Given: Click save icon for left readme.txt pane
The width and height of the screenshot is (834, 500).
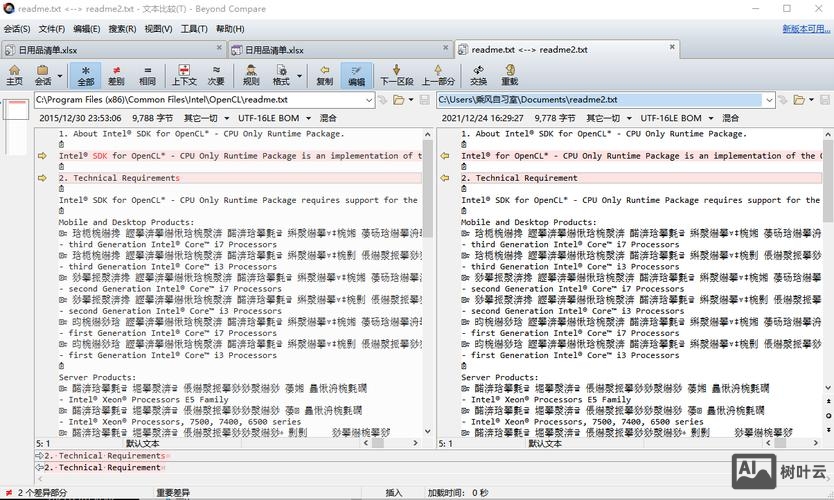Looking at the screenshot, I should (424, 99).
